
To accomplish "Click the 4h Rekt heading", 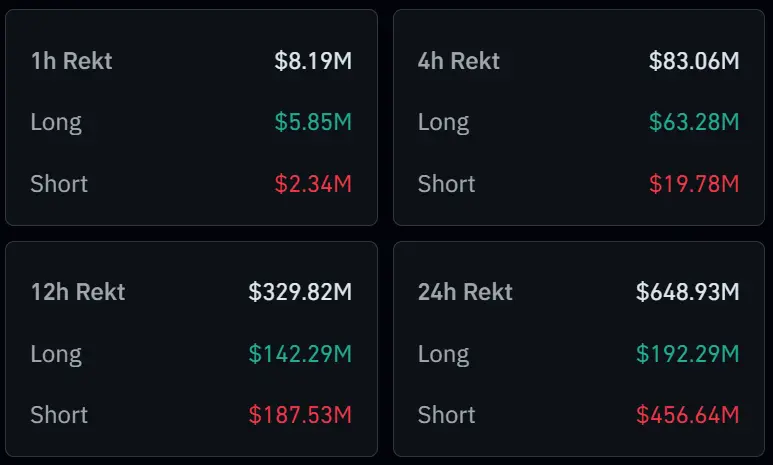I will tap(459, 61).
